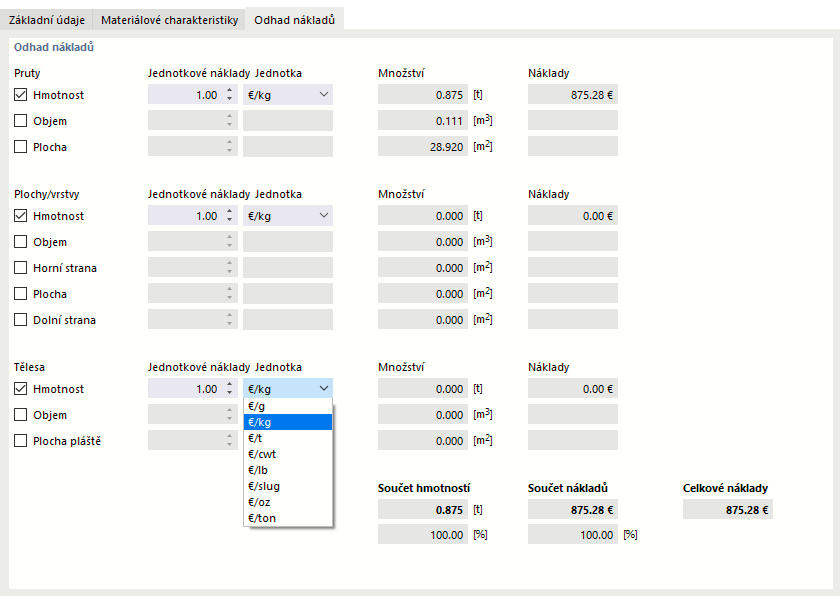Click Pruty Hmotnost unit cost field 1.00
The height and width of the screenshot is (596, 840).
[x=185, y=95]
